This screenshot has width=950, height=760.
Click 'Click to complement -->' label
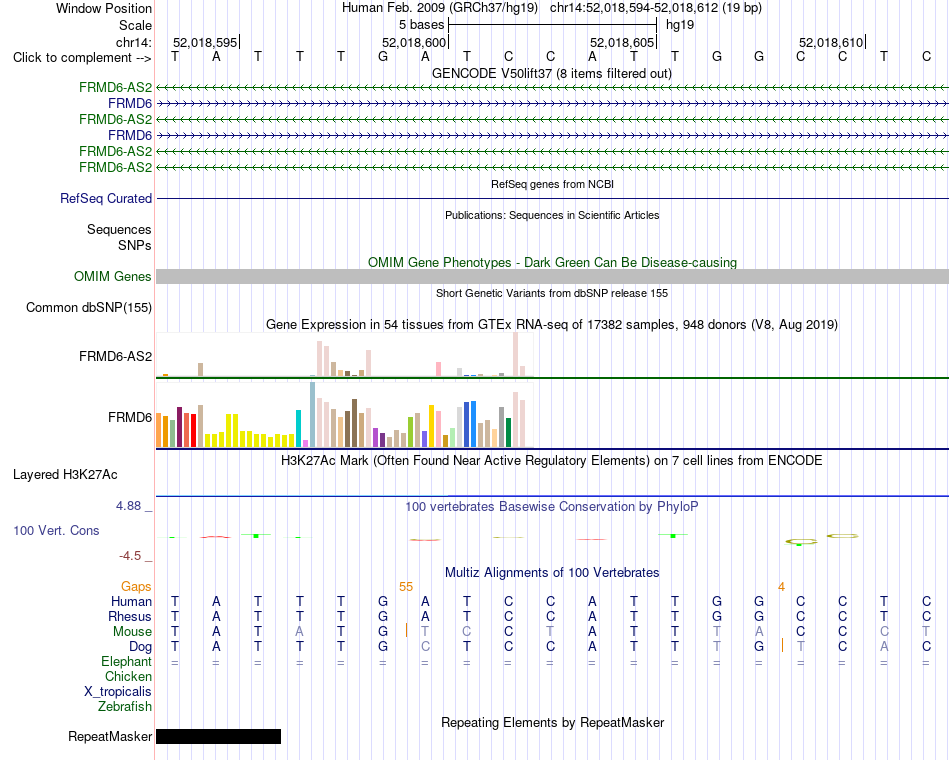click(82, 58)
